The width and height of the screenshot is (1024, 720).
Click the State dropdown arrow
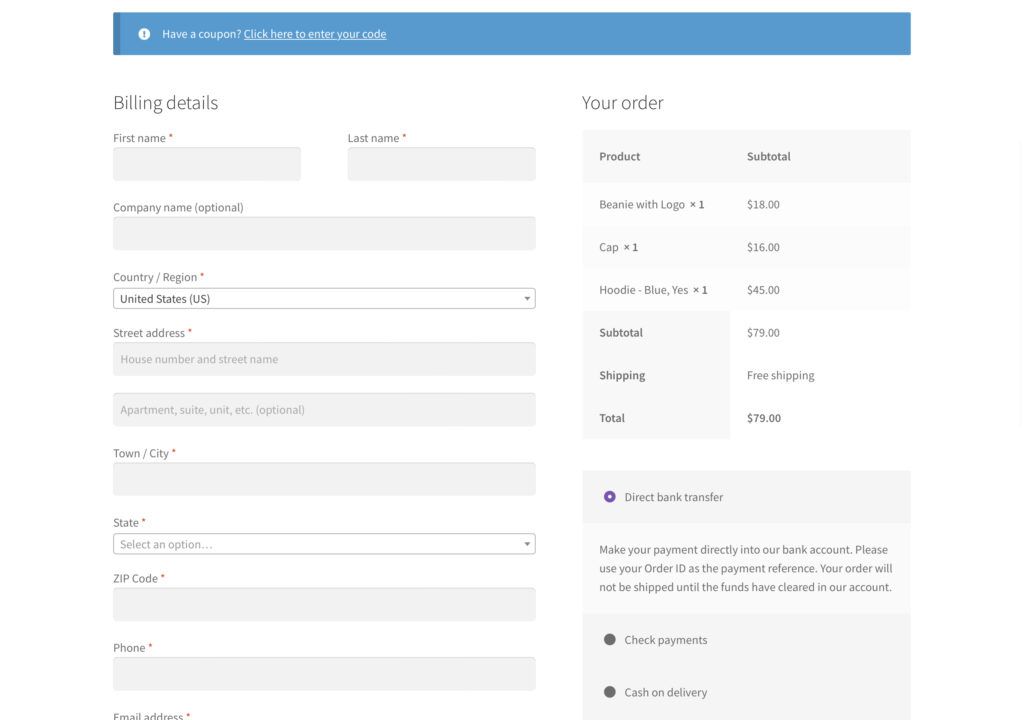pos(527,544)
